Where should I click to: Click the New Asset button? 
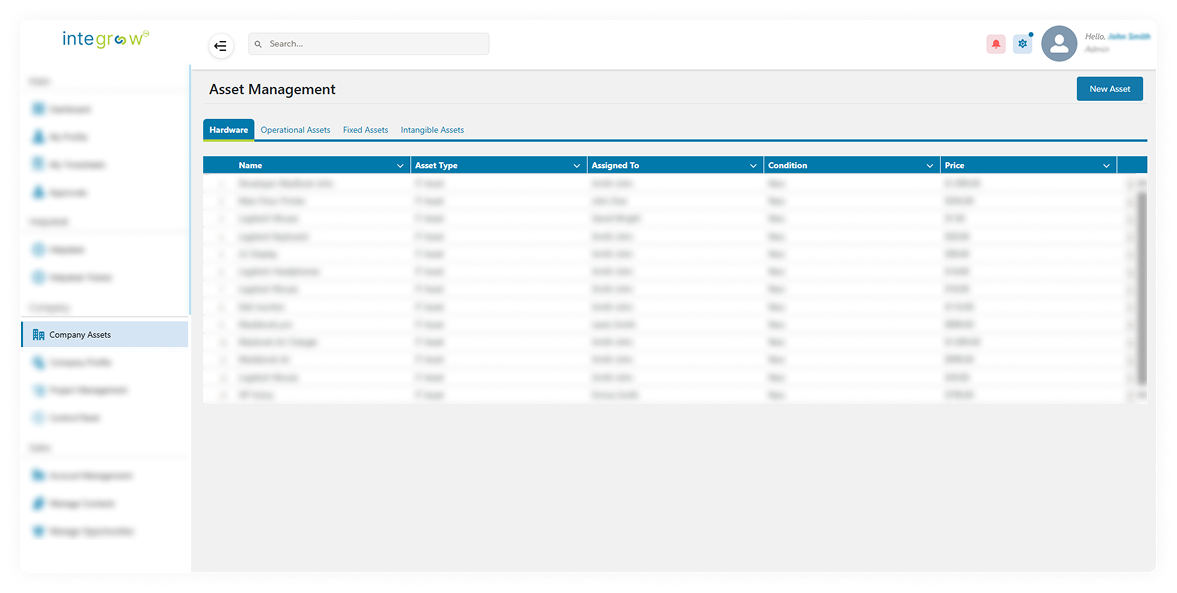[x=1109, y=89]
